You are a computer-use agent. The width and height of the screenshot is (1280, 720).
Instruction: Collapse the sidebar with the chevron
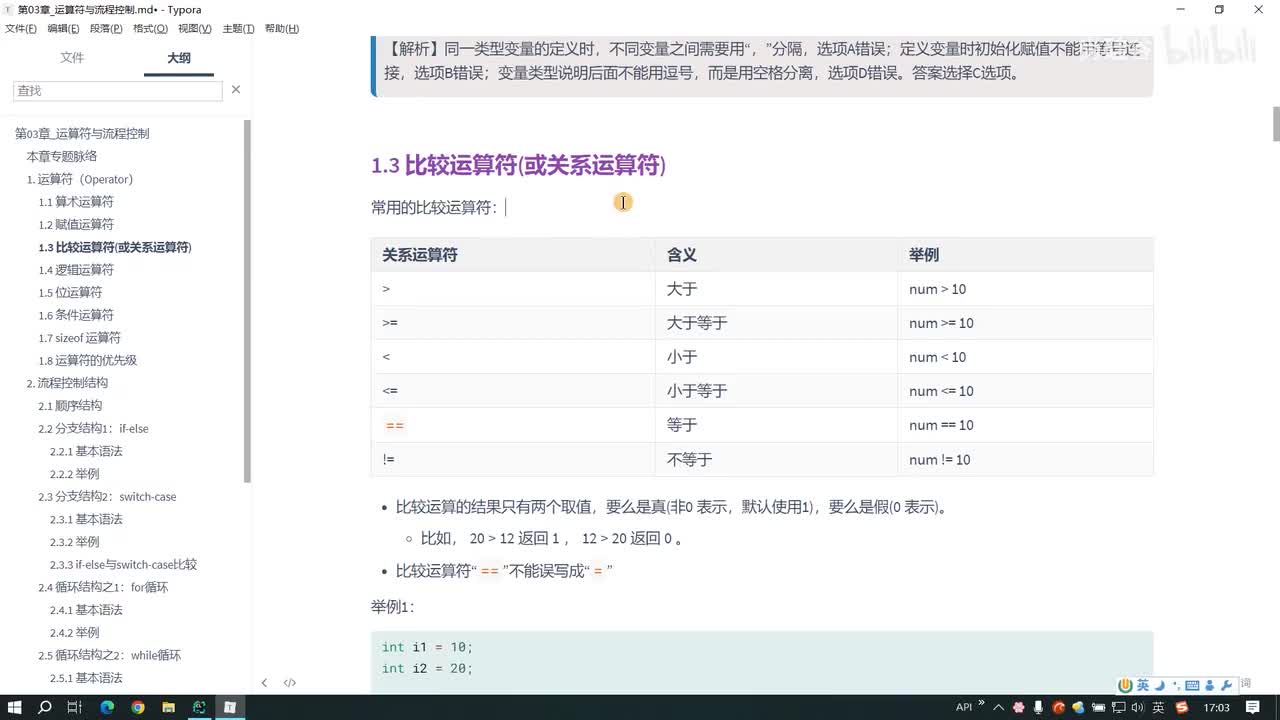pyautogui.click(x=264, y=683)
